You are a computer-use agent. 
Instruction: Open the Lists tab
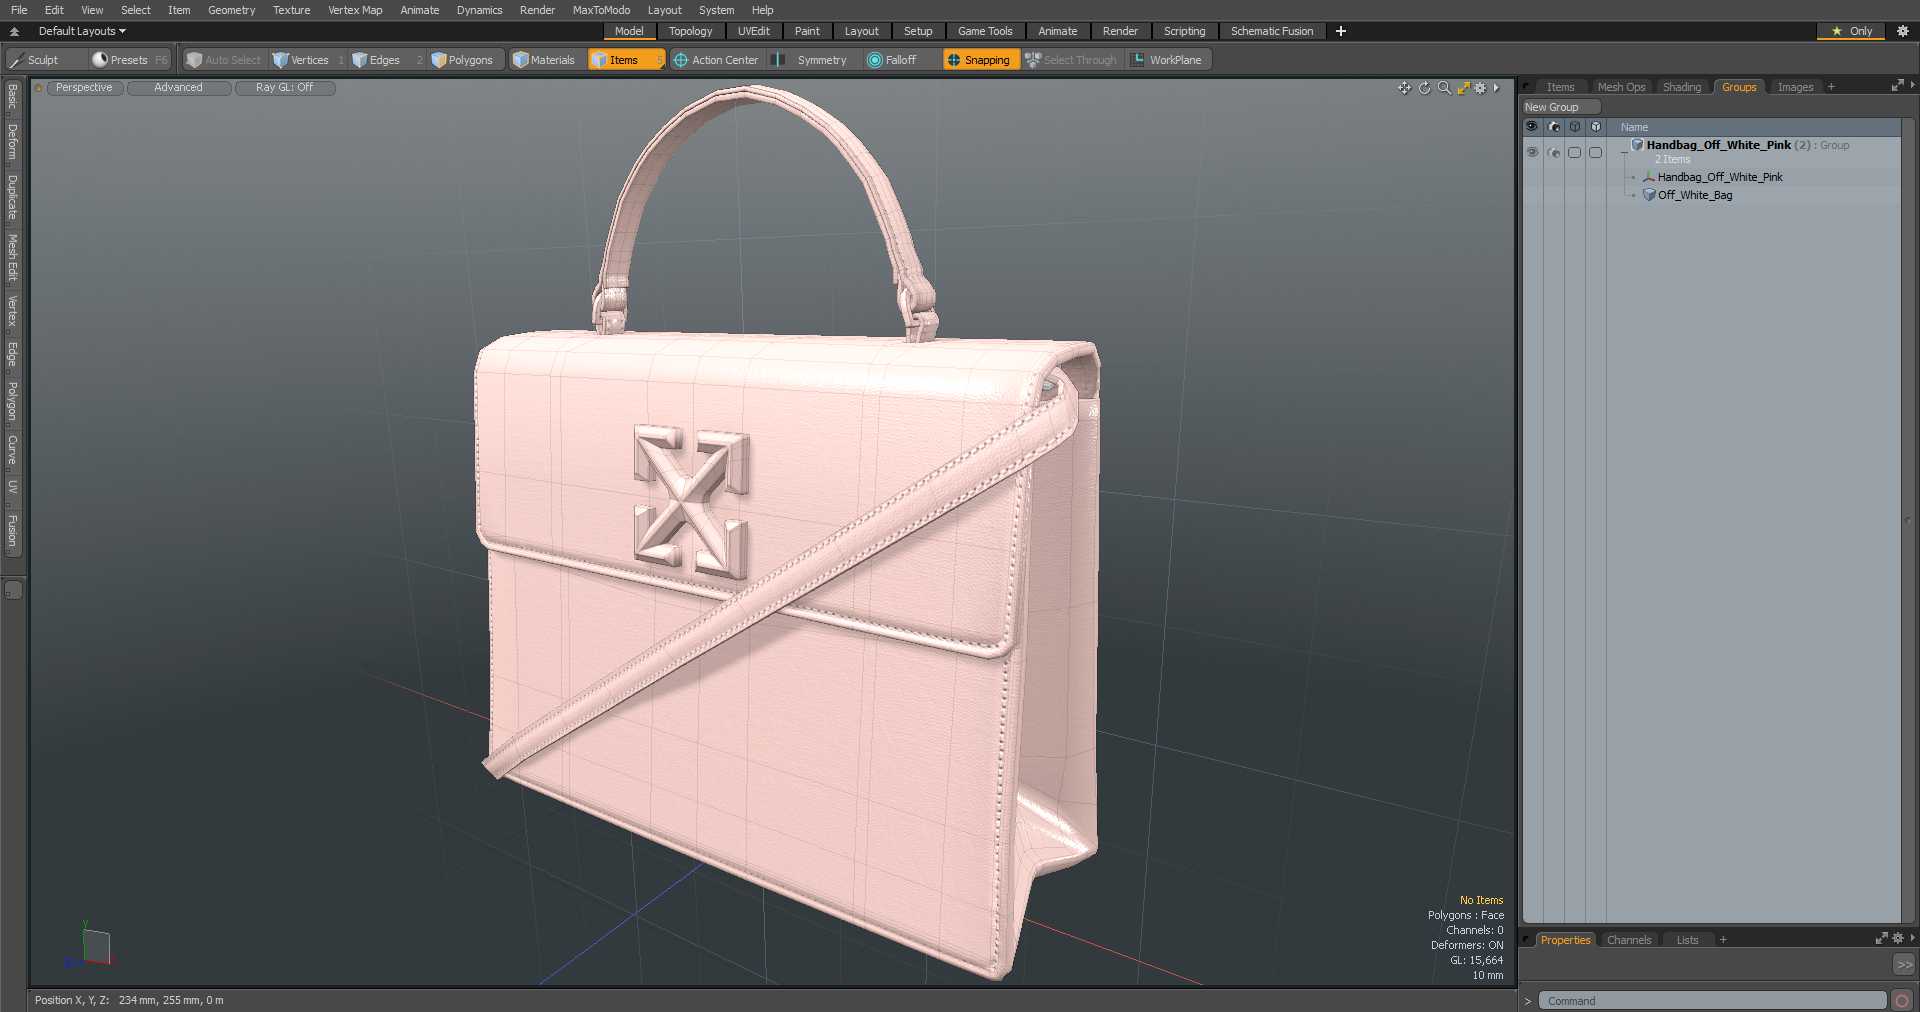tap(1687, 940)
